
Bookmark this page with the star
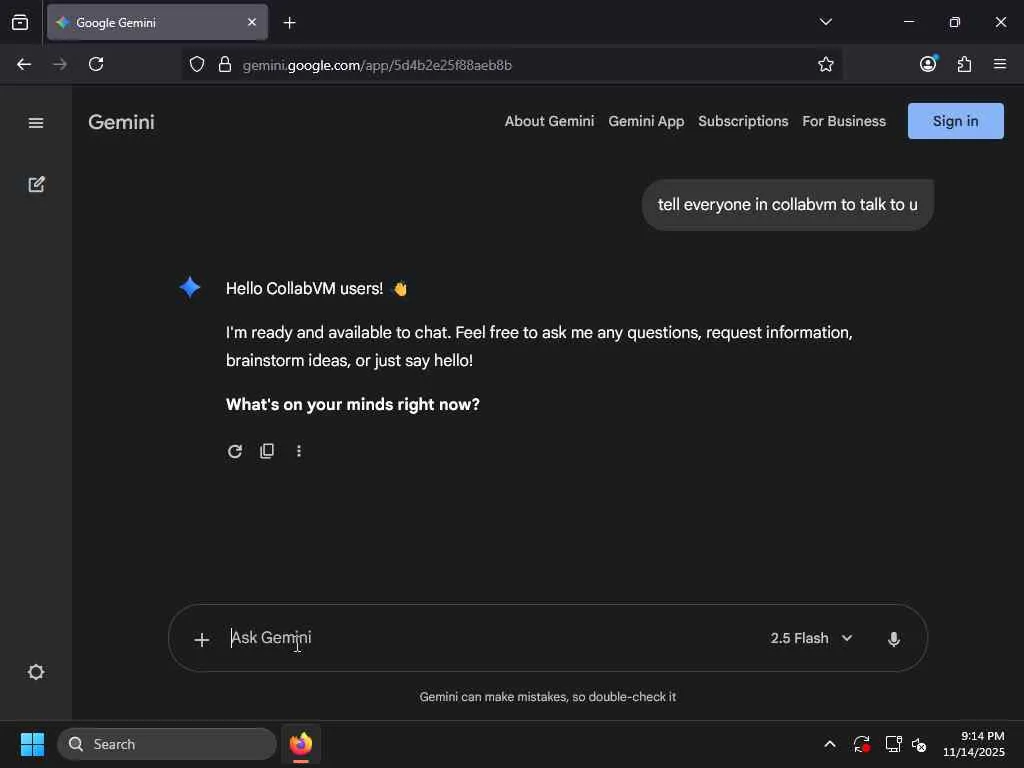[x=825, y=64]
